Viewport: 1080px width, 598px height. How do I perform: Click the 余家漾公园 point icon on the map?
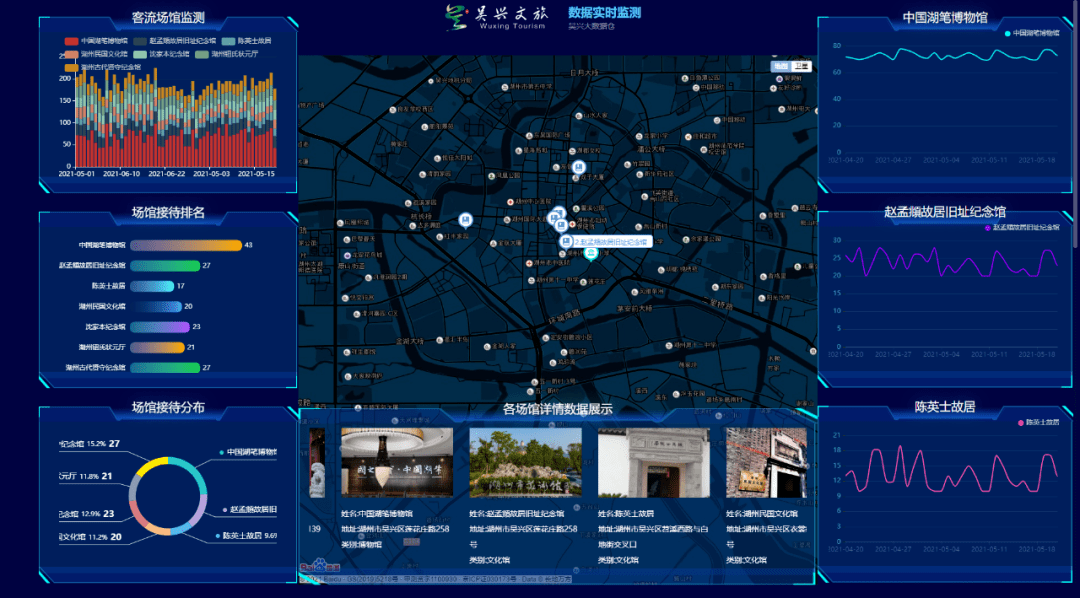click(x=686, y=240)
